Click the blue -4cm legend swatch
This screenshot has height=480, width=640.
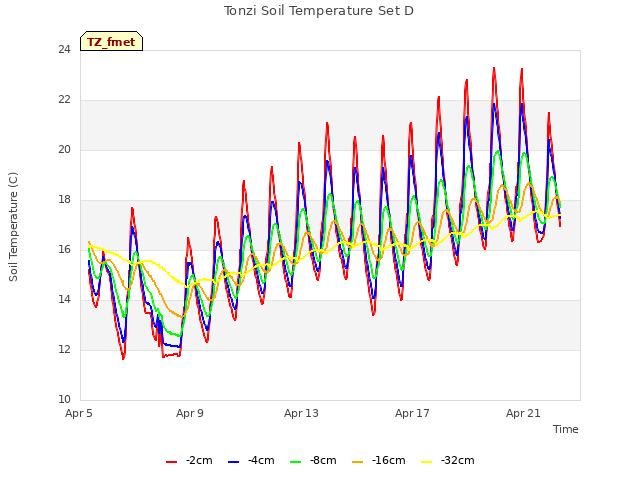[233, 462]
